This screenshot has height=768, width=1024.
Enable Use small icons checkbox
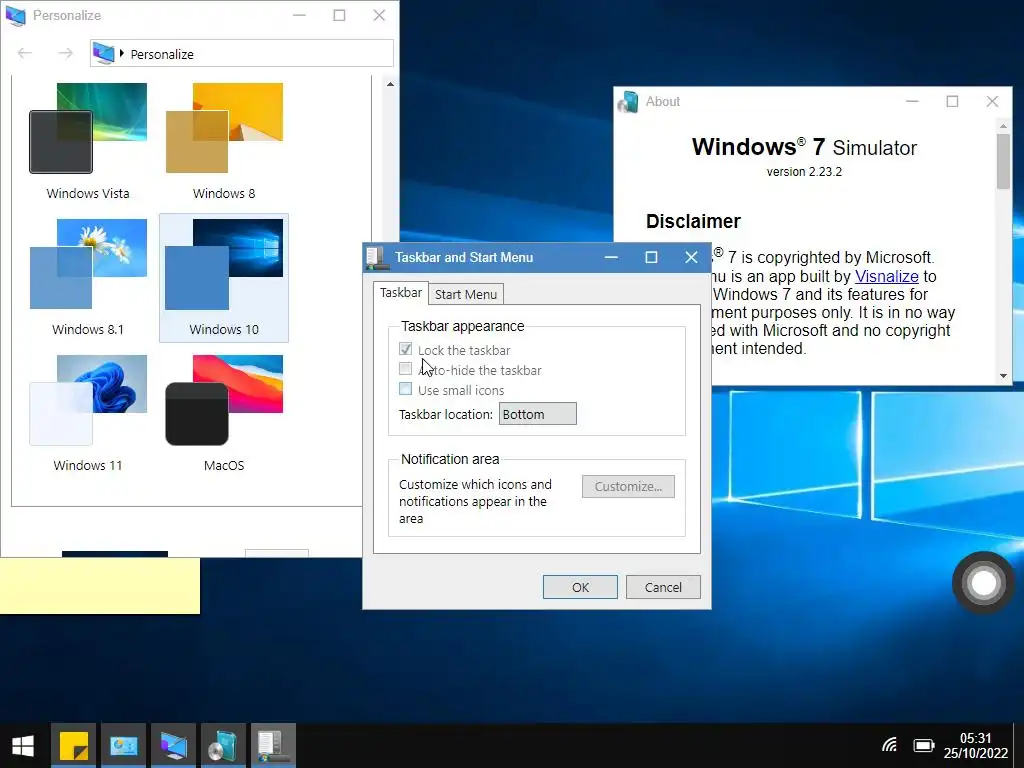pyautogui.click(x=405, y=389)
